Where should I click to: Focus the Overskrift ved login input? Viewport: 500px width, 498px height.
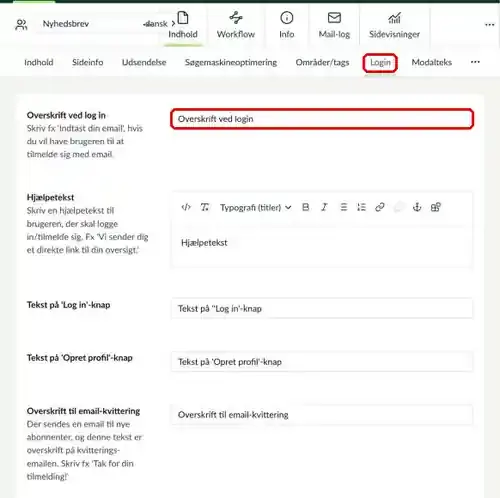coord(322,119)
